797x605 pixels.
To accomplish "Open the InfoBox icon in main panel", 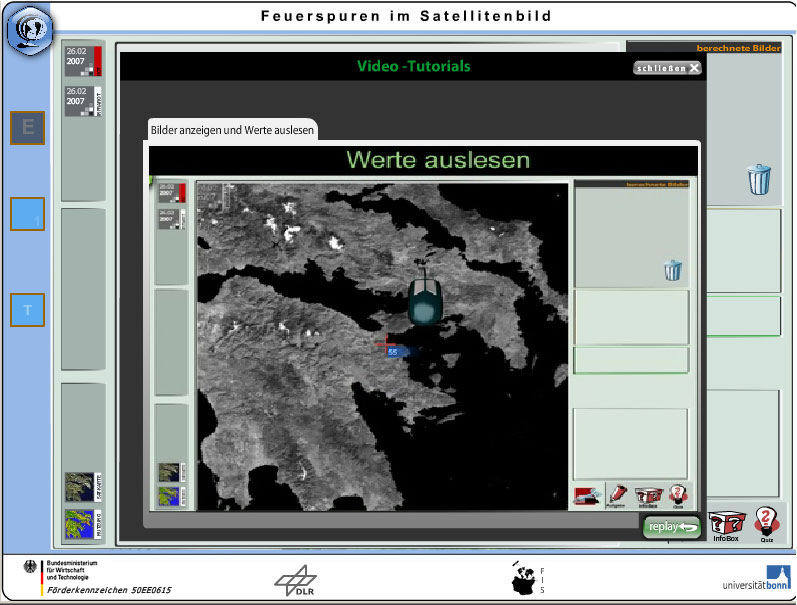I will pos(726,526).
